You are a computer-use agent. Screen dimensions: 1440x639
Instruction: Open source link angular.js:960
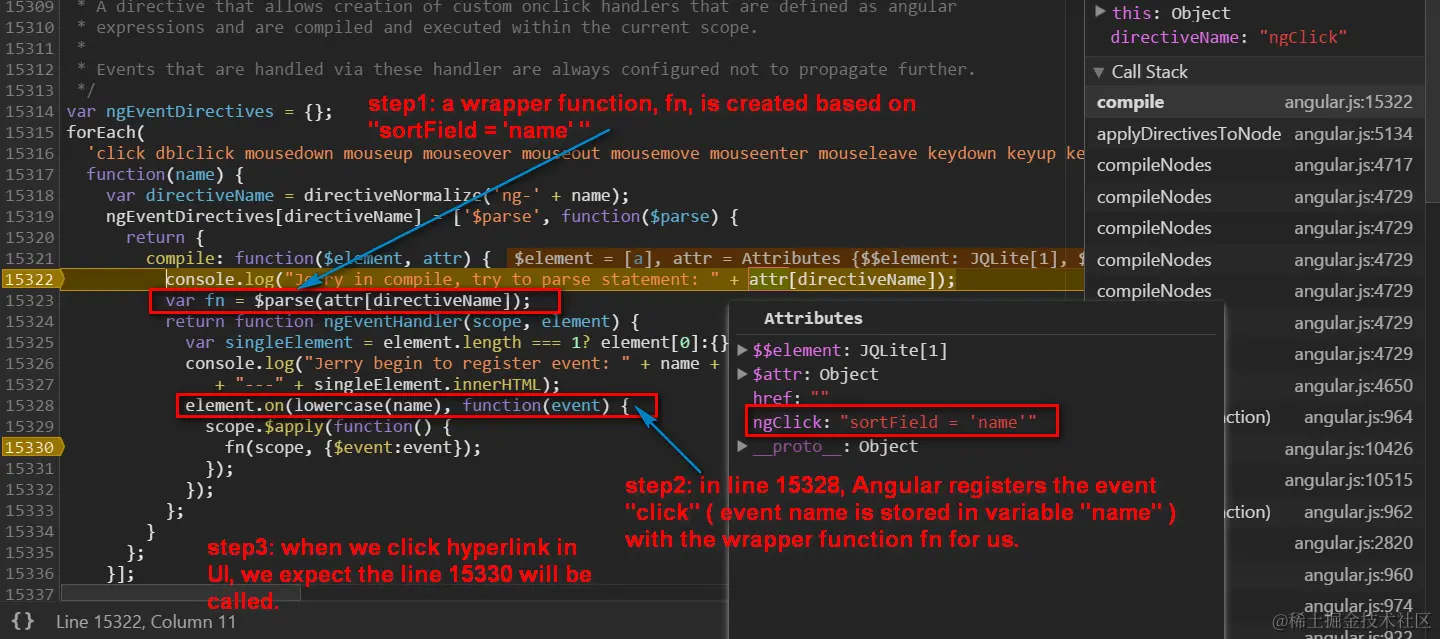[x=1358, y=575]
